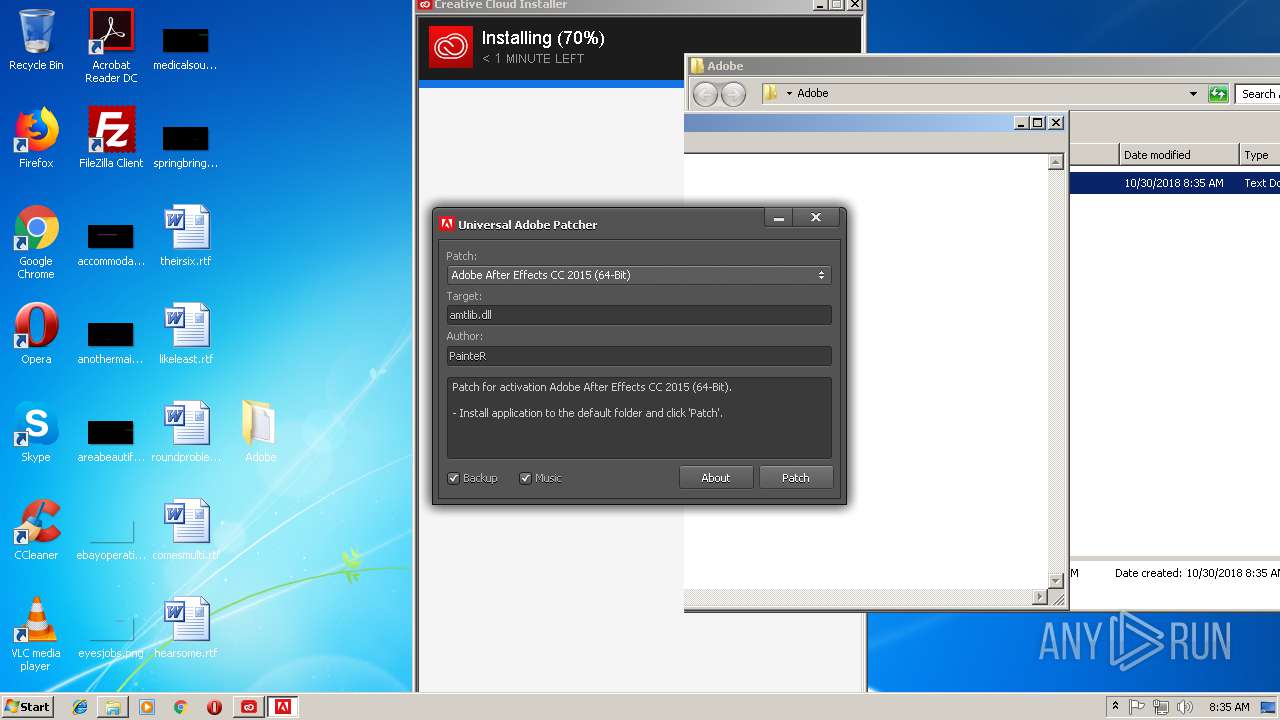The height and width of the screenshot is (720, 1280).
Task: Open the Recycle Bin desktop icon
Action: pyautogui.click(x=36, y=40)
